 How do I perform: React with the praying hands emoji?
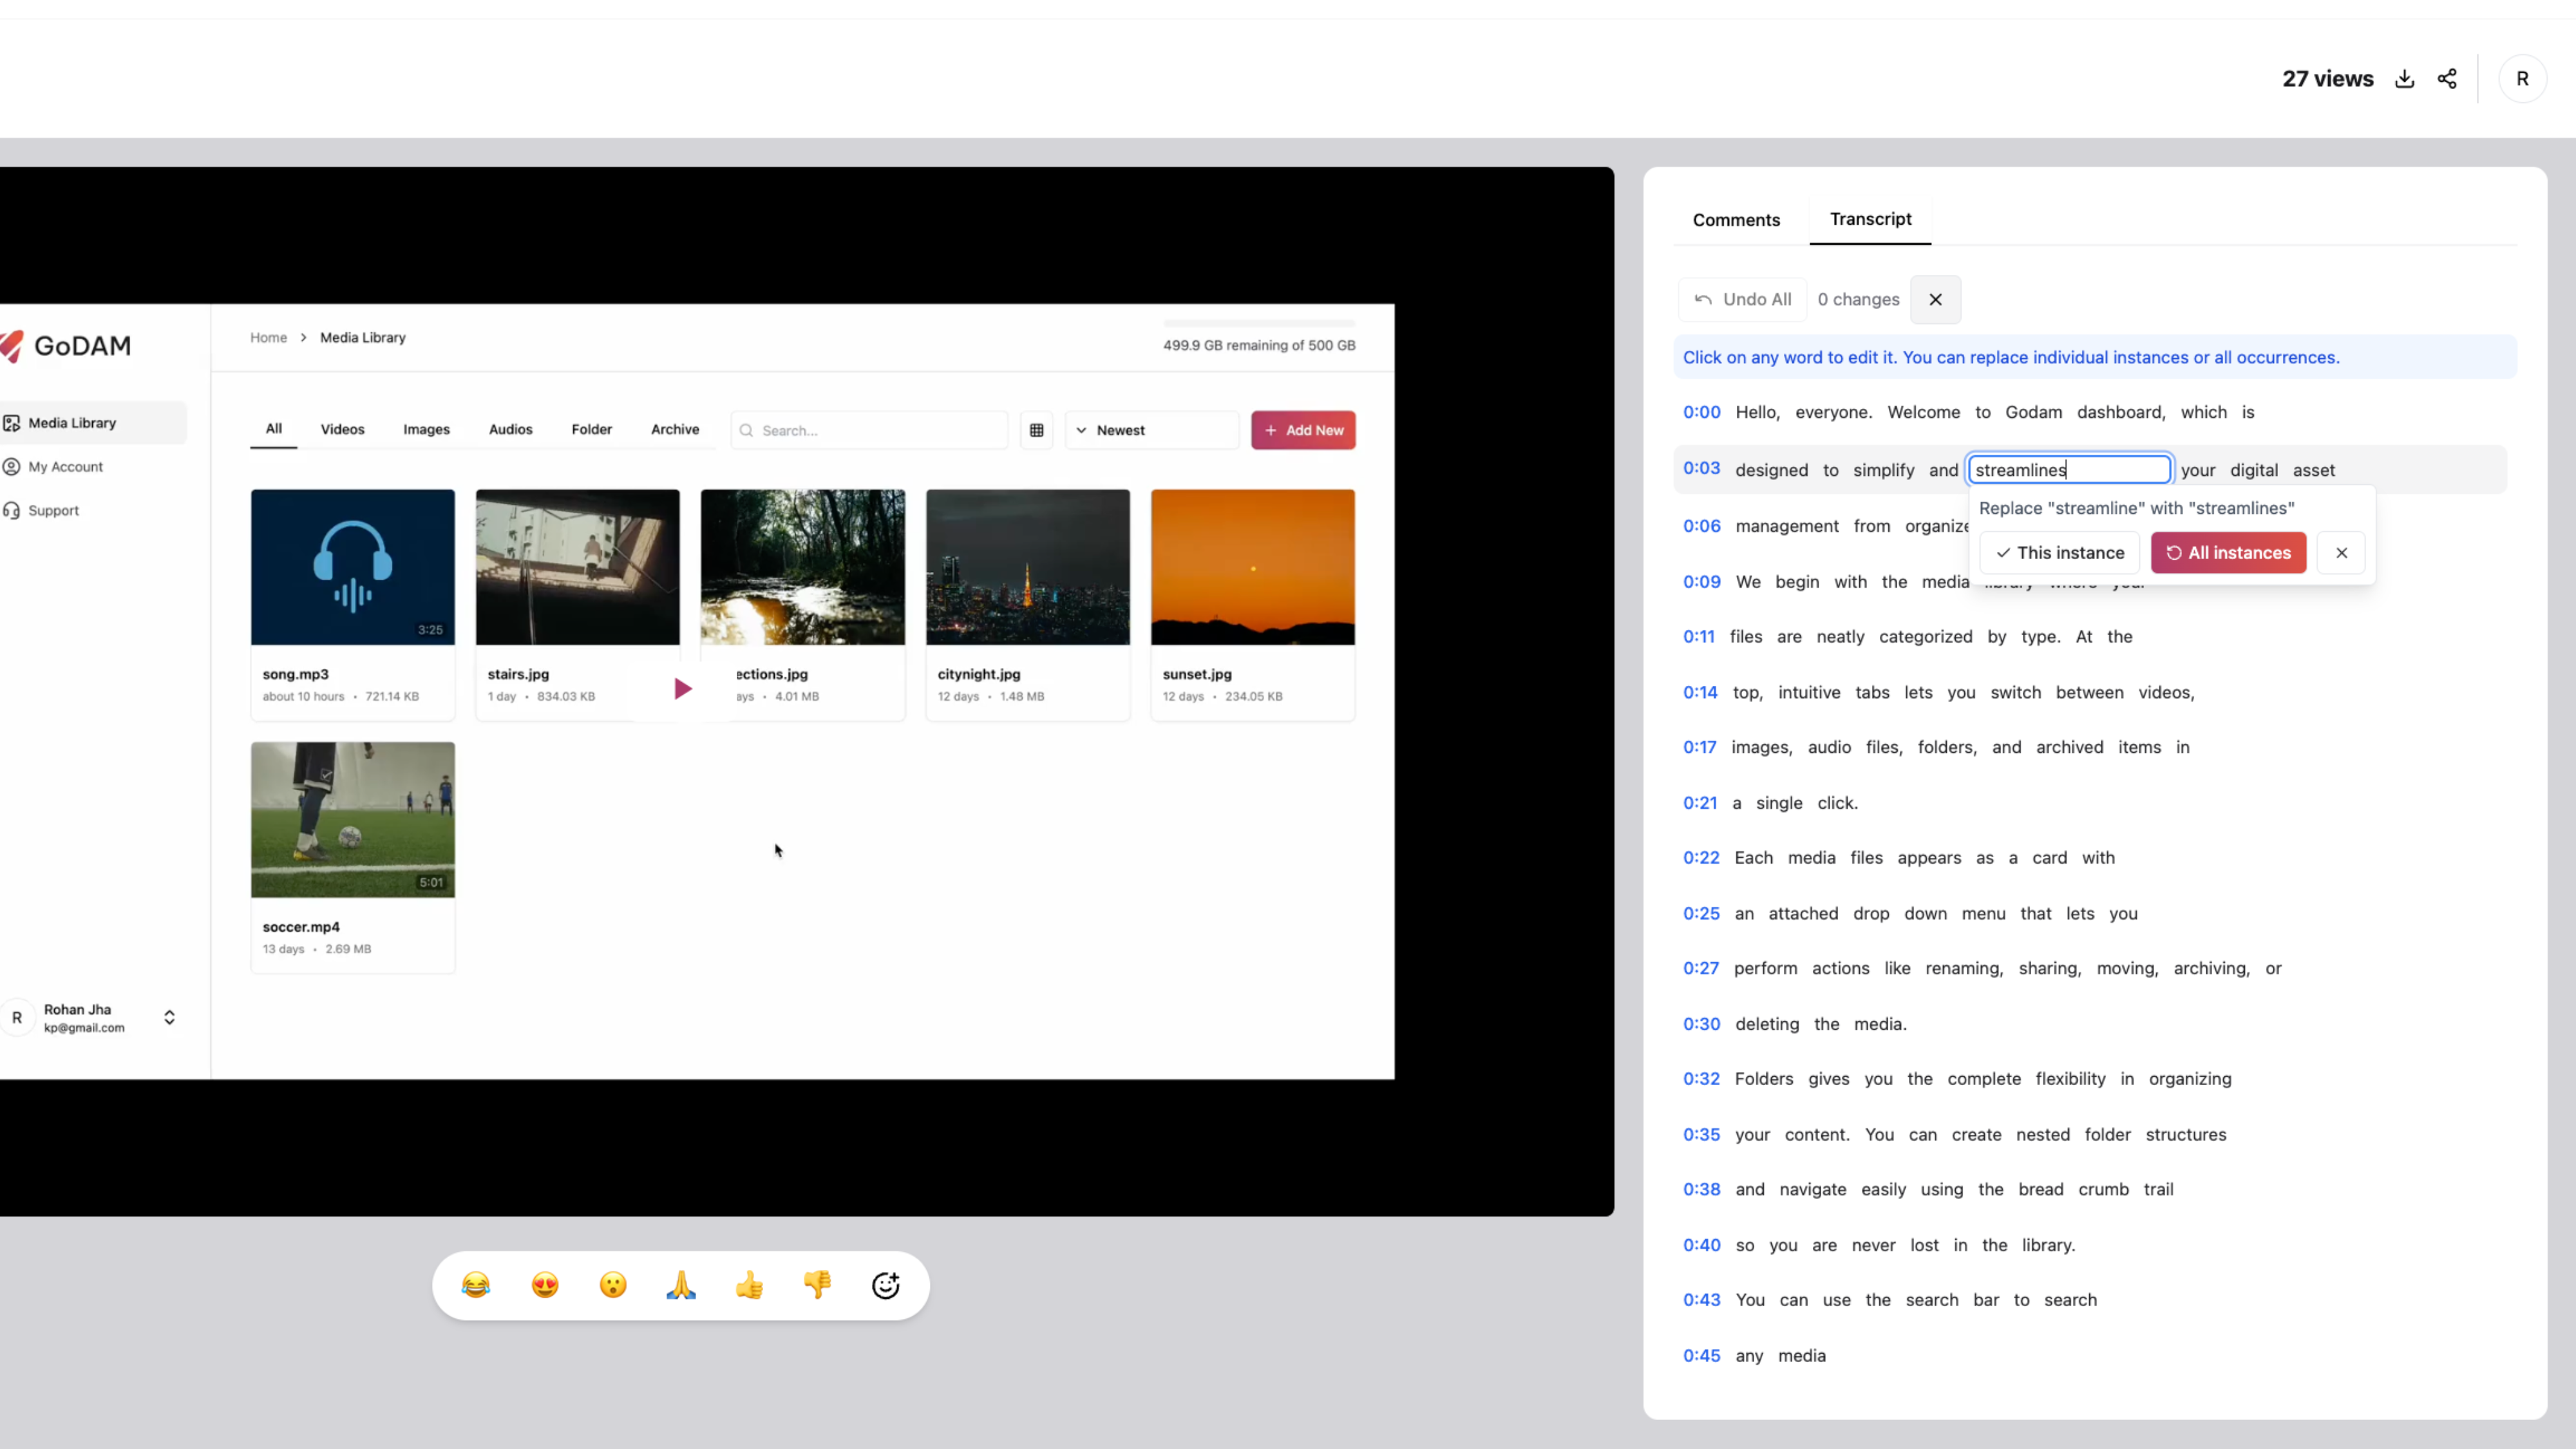point(681,1285)
